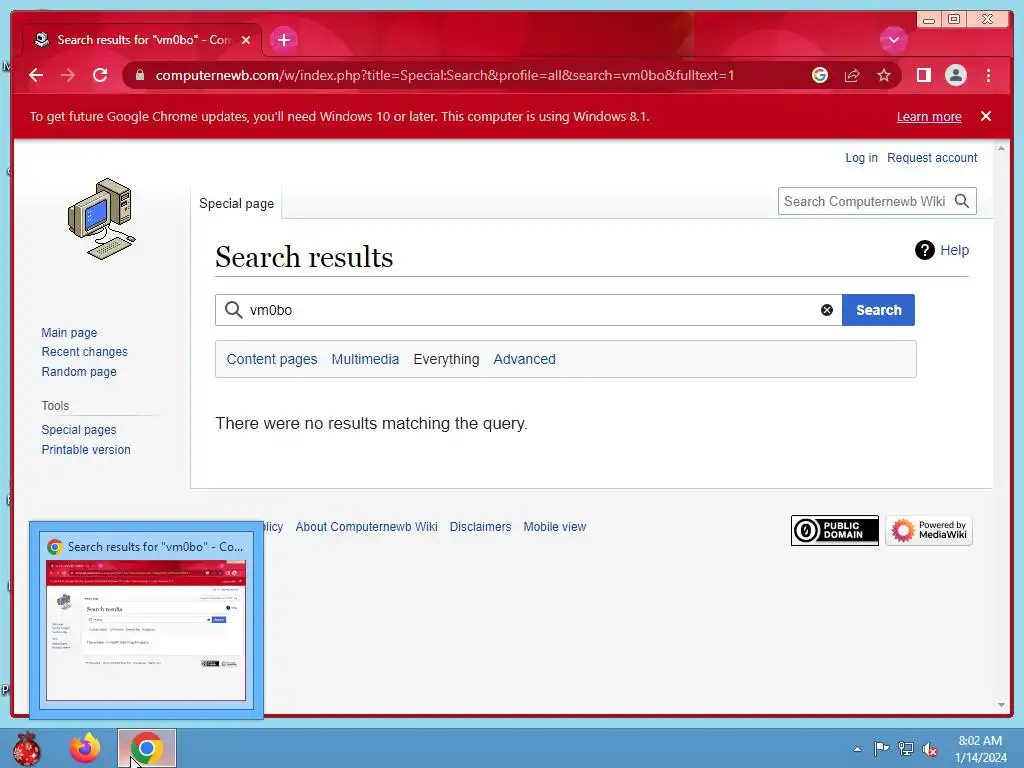Show hidden tray icons arrow
The height and width of the screenshot is (768, 1024).
pyautogui.click(x=857, y=749)
